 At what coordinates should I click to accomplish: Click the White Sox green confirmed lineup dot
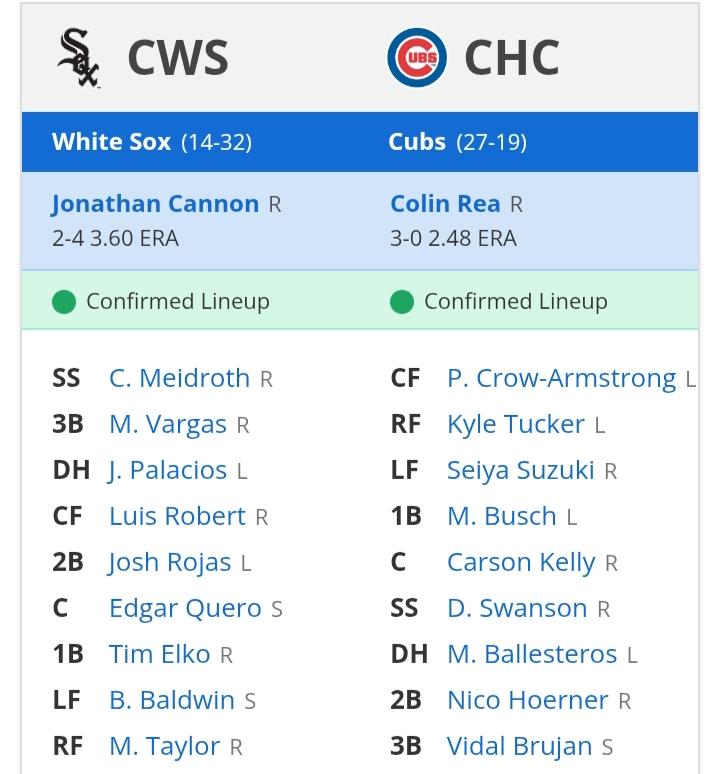64,302
